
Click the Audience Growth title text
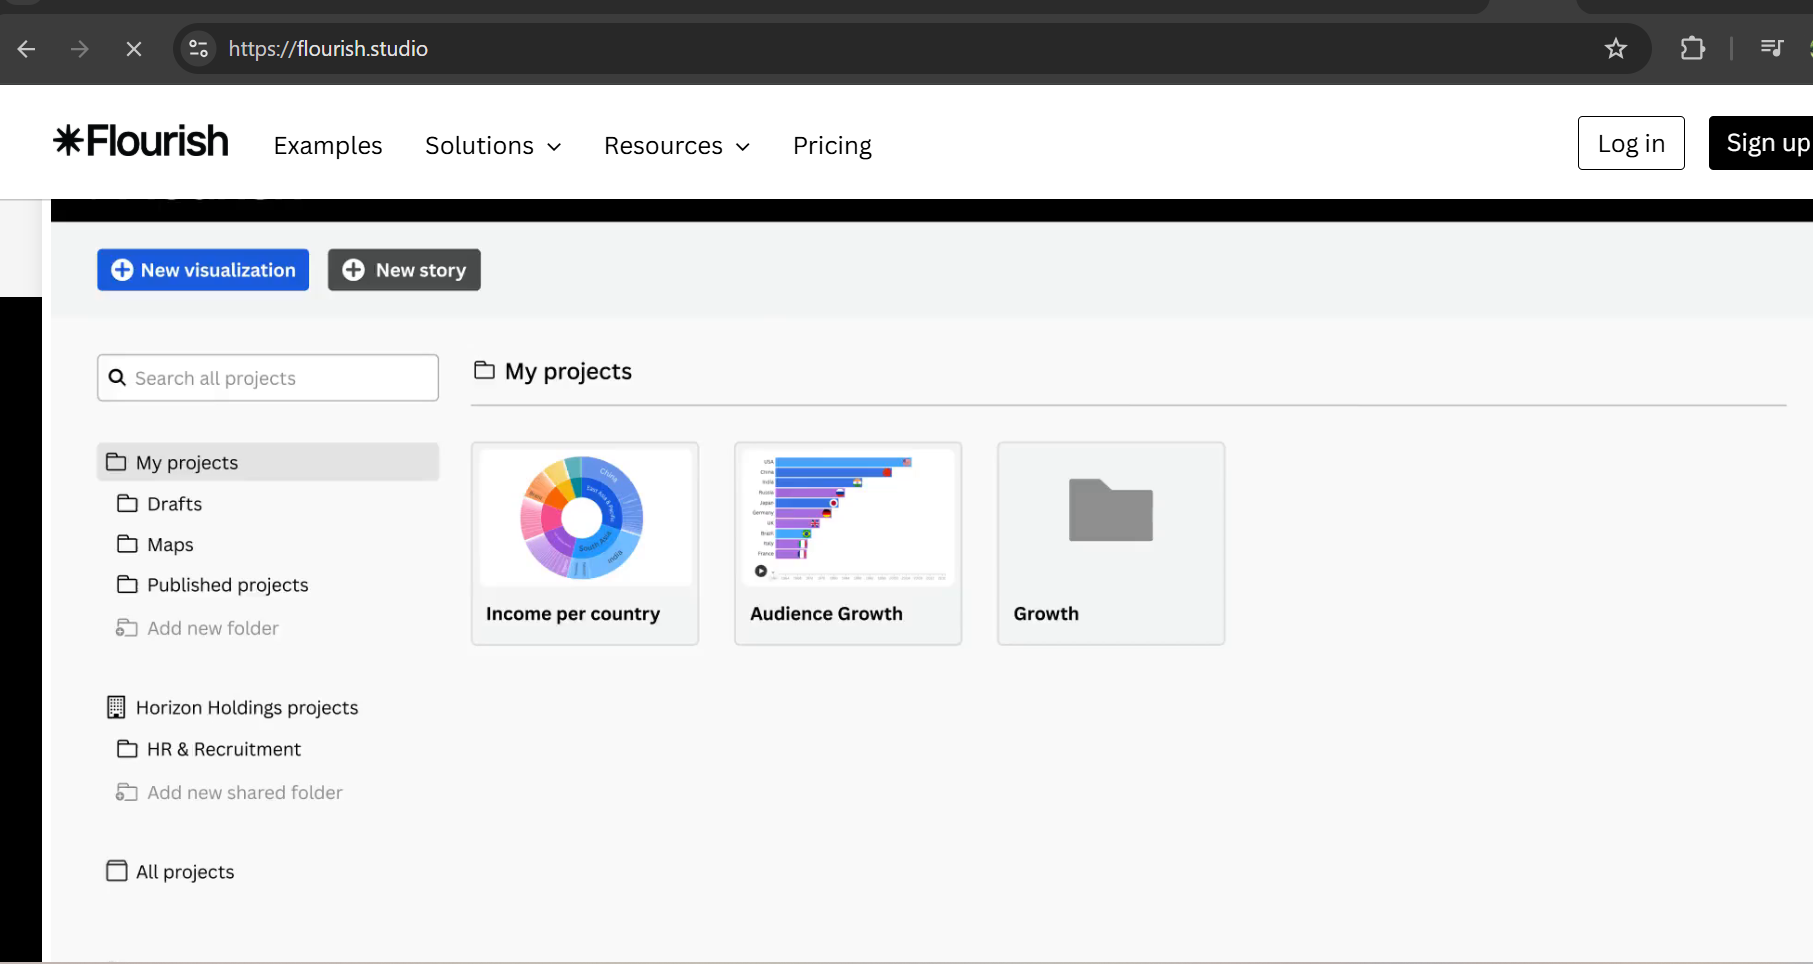pos(826,614)
